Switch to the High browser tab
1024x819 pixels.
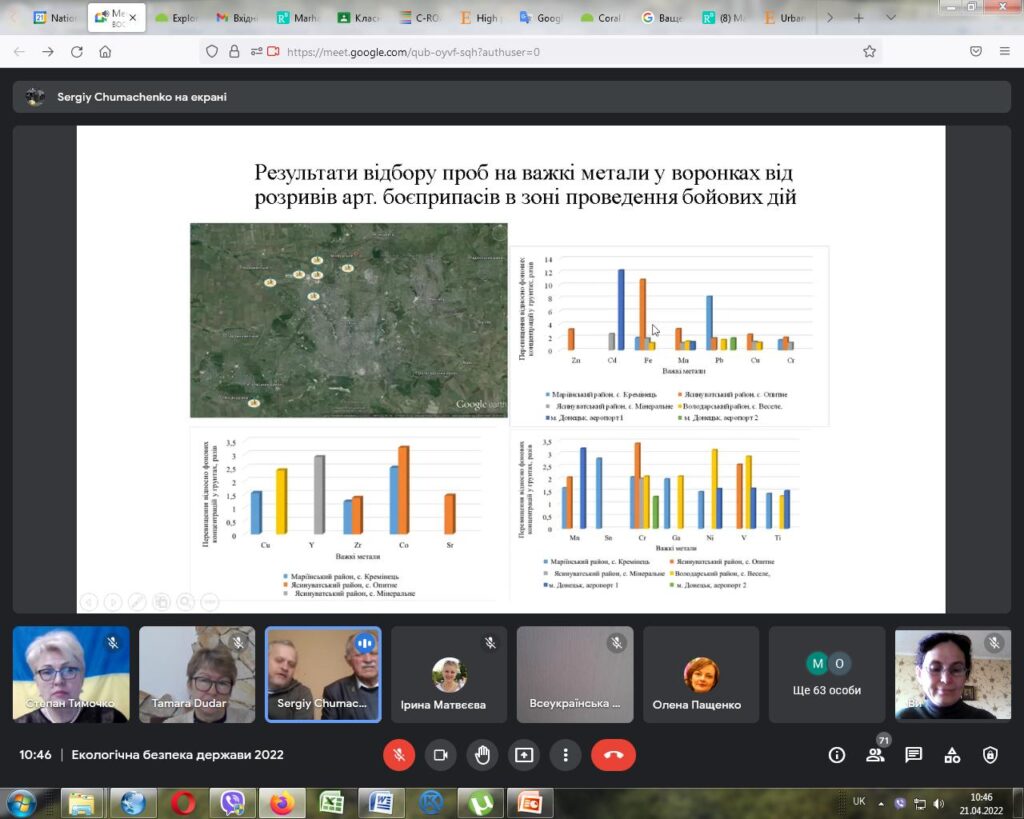480,18
